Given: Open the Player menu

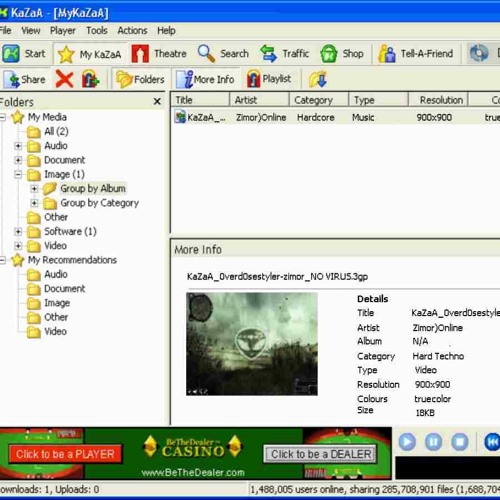Looking at the screenshot, I should click(63, 31).
